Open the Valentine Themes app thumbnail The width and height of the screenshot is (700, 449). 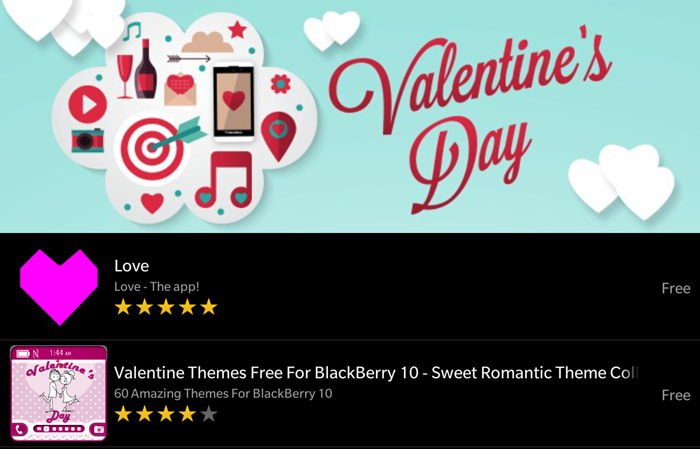coord(58,394)
